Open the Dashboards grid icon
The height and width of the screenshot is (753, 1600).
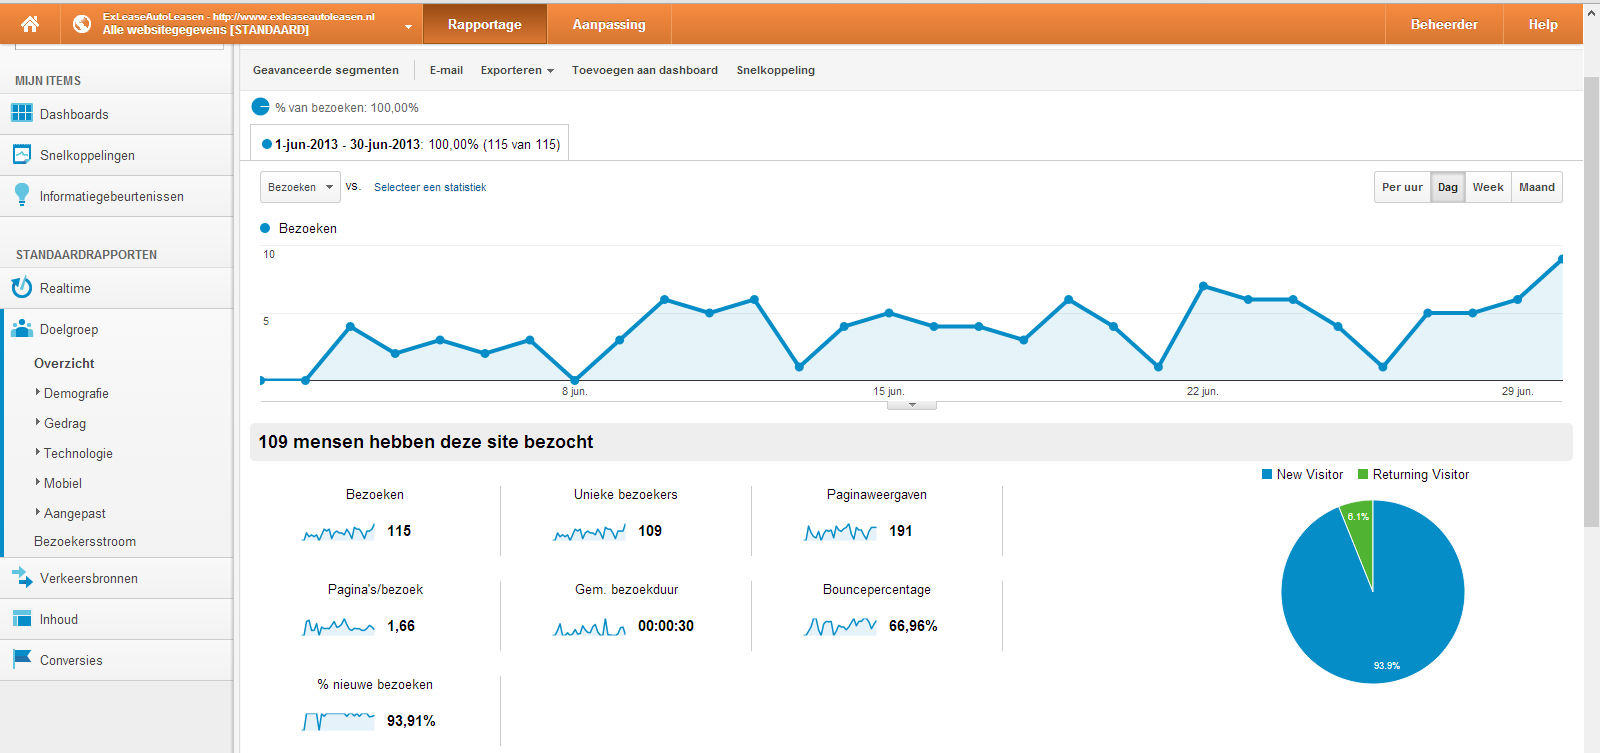[x=21, y=113]
